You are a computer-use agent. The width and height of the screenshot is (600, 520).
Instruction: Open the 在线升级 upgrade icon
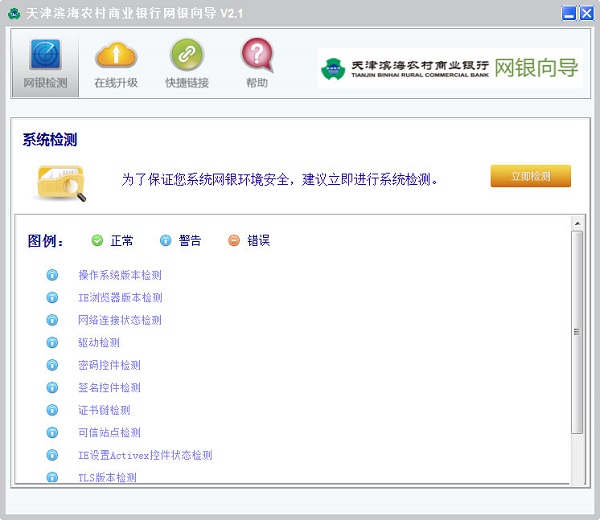[116, 63]
